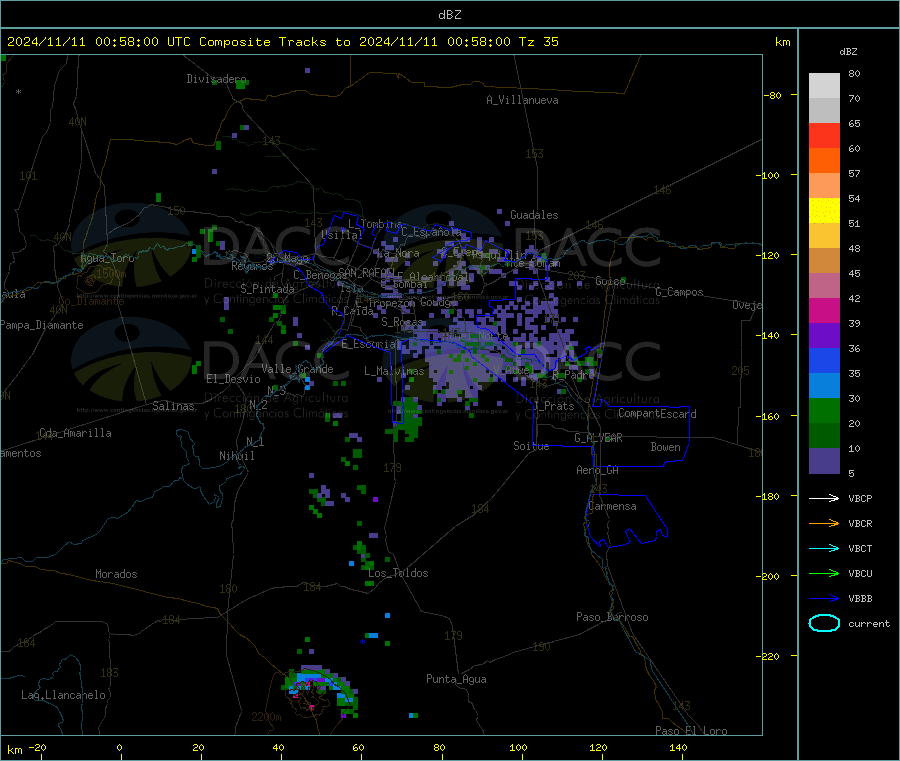
Task: Click the Aero_GA map label
Action: (x=597, y=470)
